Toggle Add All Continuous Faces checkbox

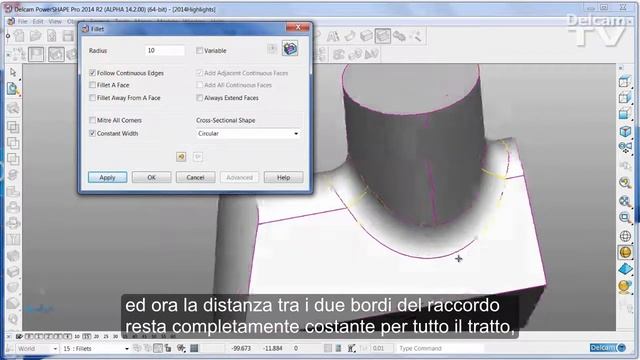coord(199,85)
